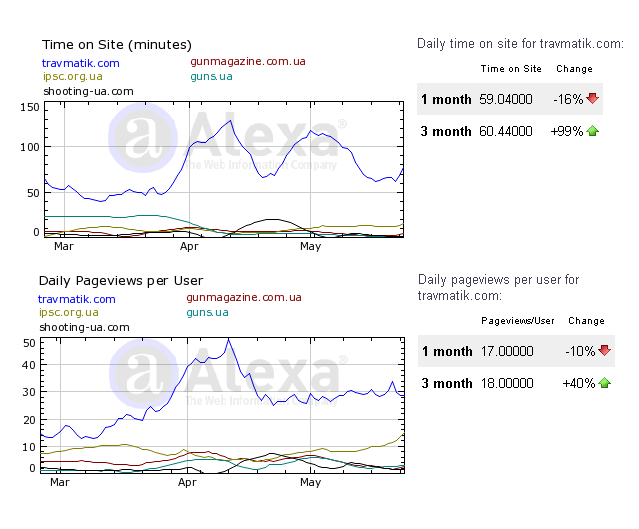This screenshot has height=529, width=639.
Task: Click the Mar axis label on Time on Site chart
Action: (64, 246)
